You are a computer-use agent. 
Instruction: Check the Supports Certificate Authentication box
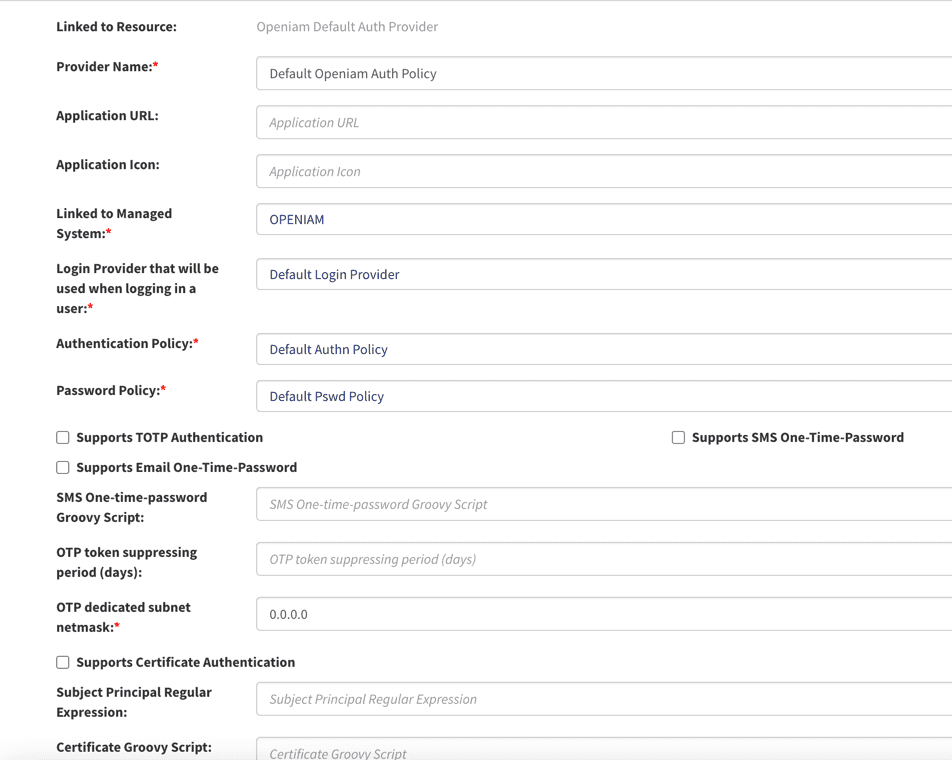63,662
